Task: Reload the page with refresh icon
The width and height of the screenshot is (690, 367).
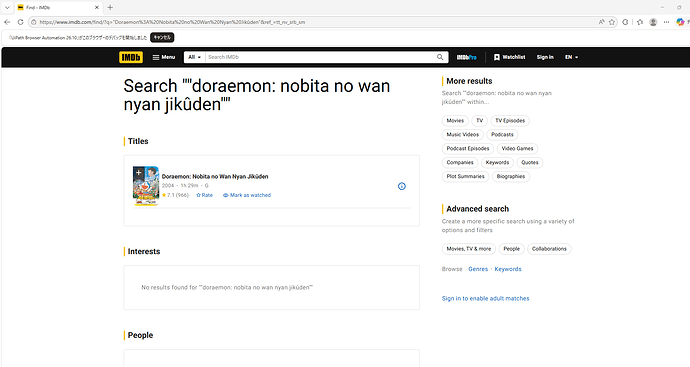Action: (x=20, y=22)
